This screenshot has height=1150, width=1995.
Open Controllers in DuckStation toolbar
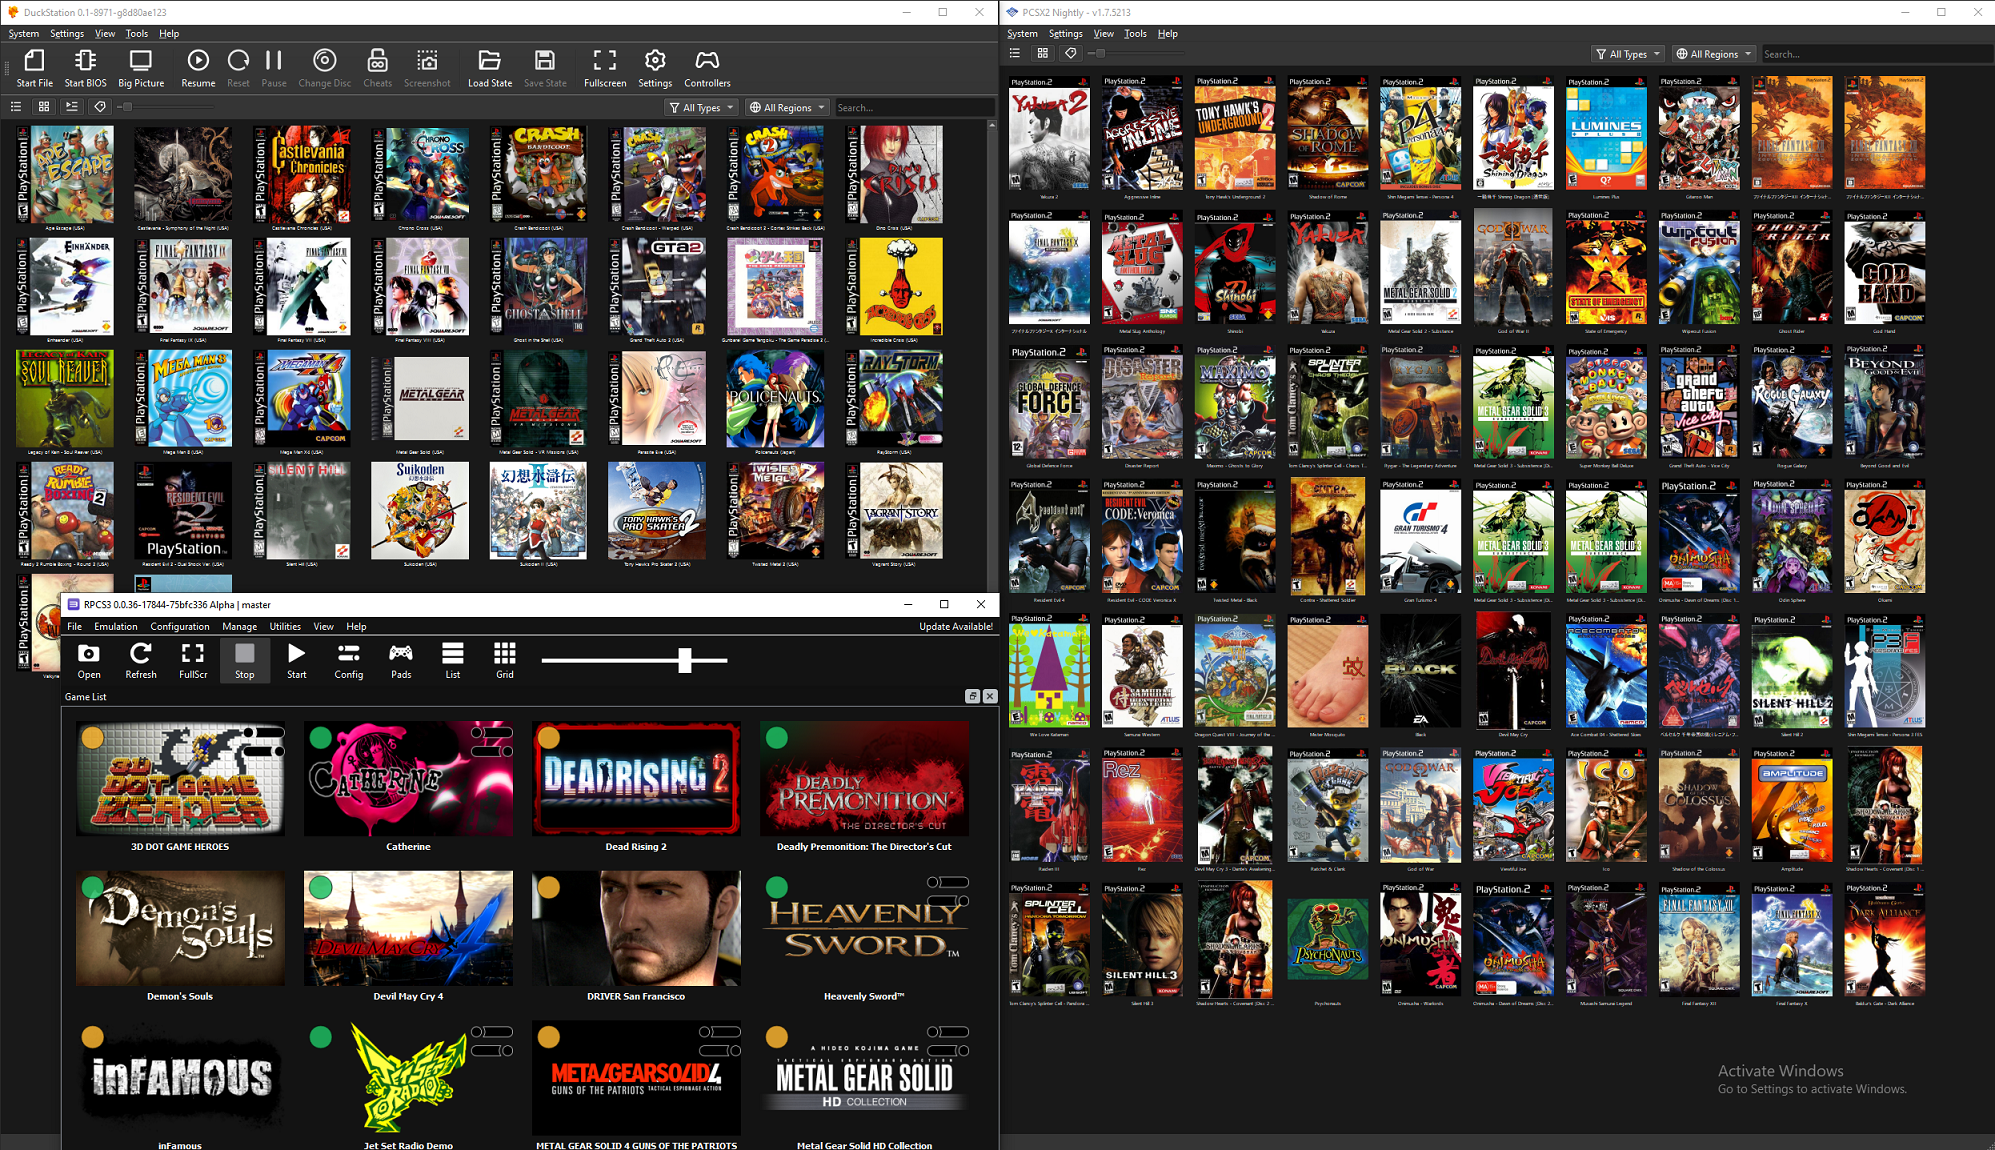tap(707, 69)
